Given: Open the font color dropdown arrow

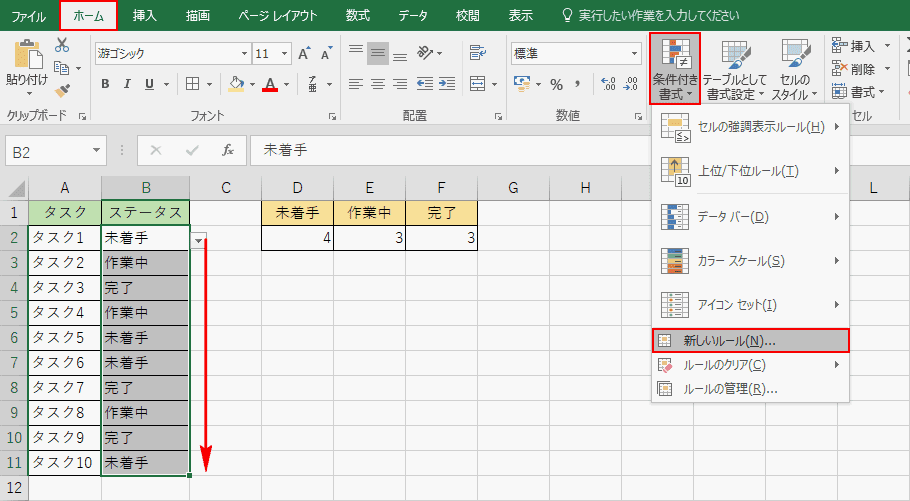Looking at the screenshot, I should point(286,85).
